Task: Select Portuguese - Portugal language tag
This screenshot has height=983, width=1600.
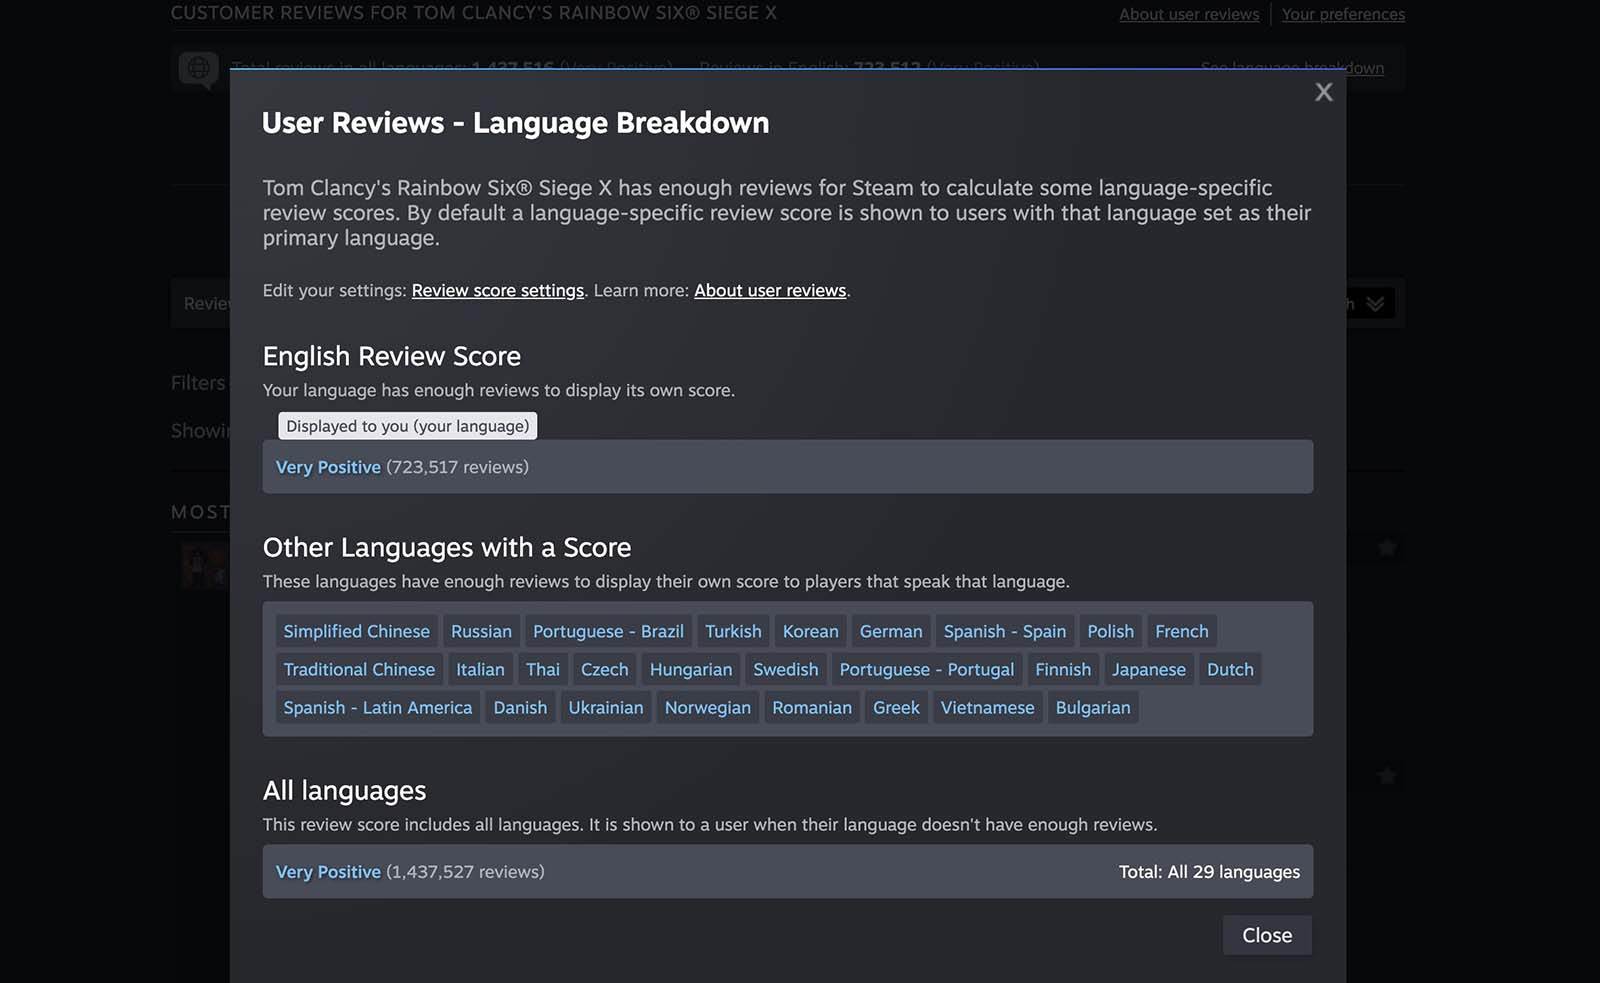Action: (926, 669)
